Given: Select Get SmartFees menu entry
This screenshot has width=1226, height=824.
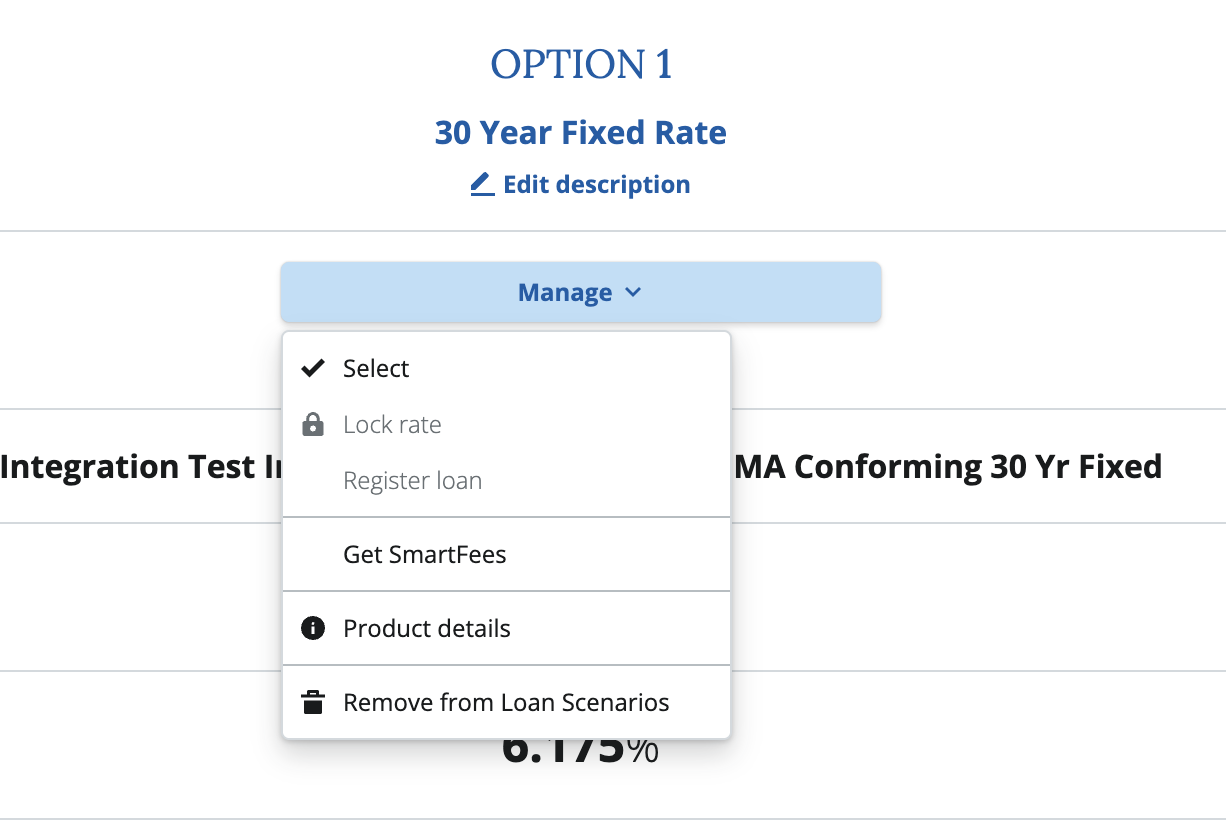Looking at the screenshot, I should pos(424,554).
